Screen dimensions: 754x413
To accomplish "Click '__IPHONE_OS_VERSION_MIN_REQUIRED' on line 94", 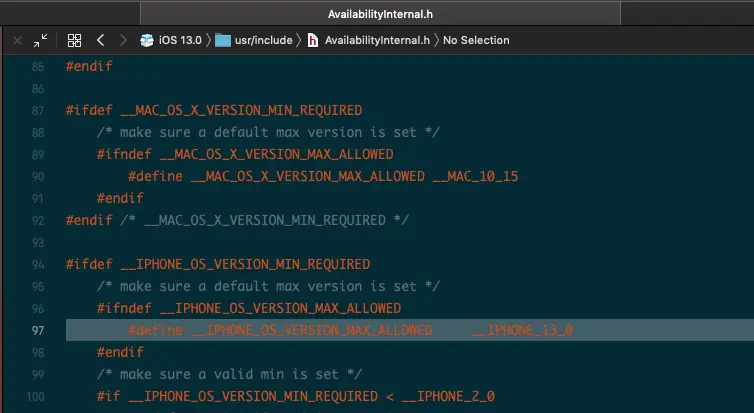I will [245, 264].
